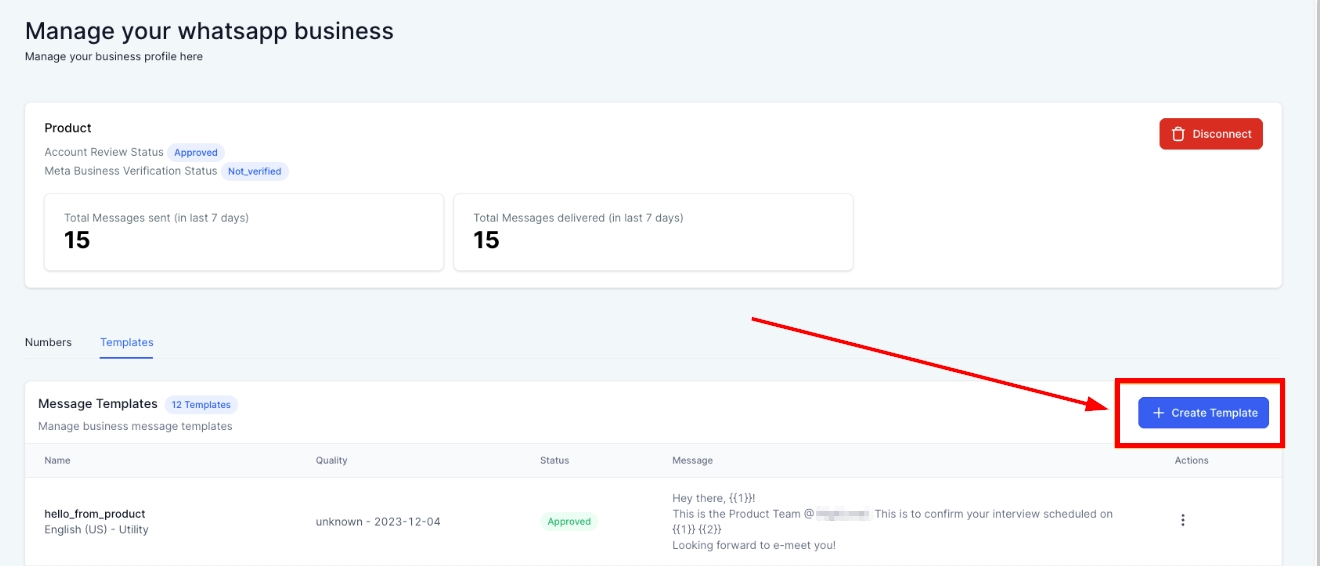Click the Status column header
Image resolution: width=1320 pixels, height=566 pixels.
(554, 460)
